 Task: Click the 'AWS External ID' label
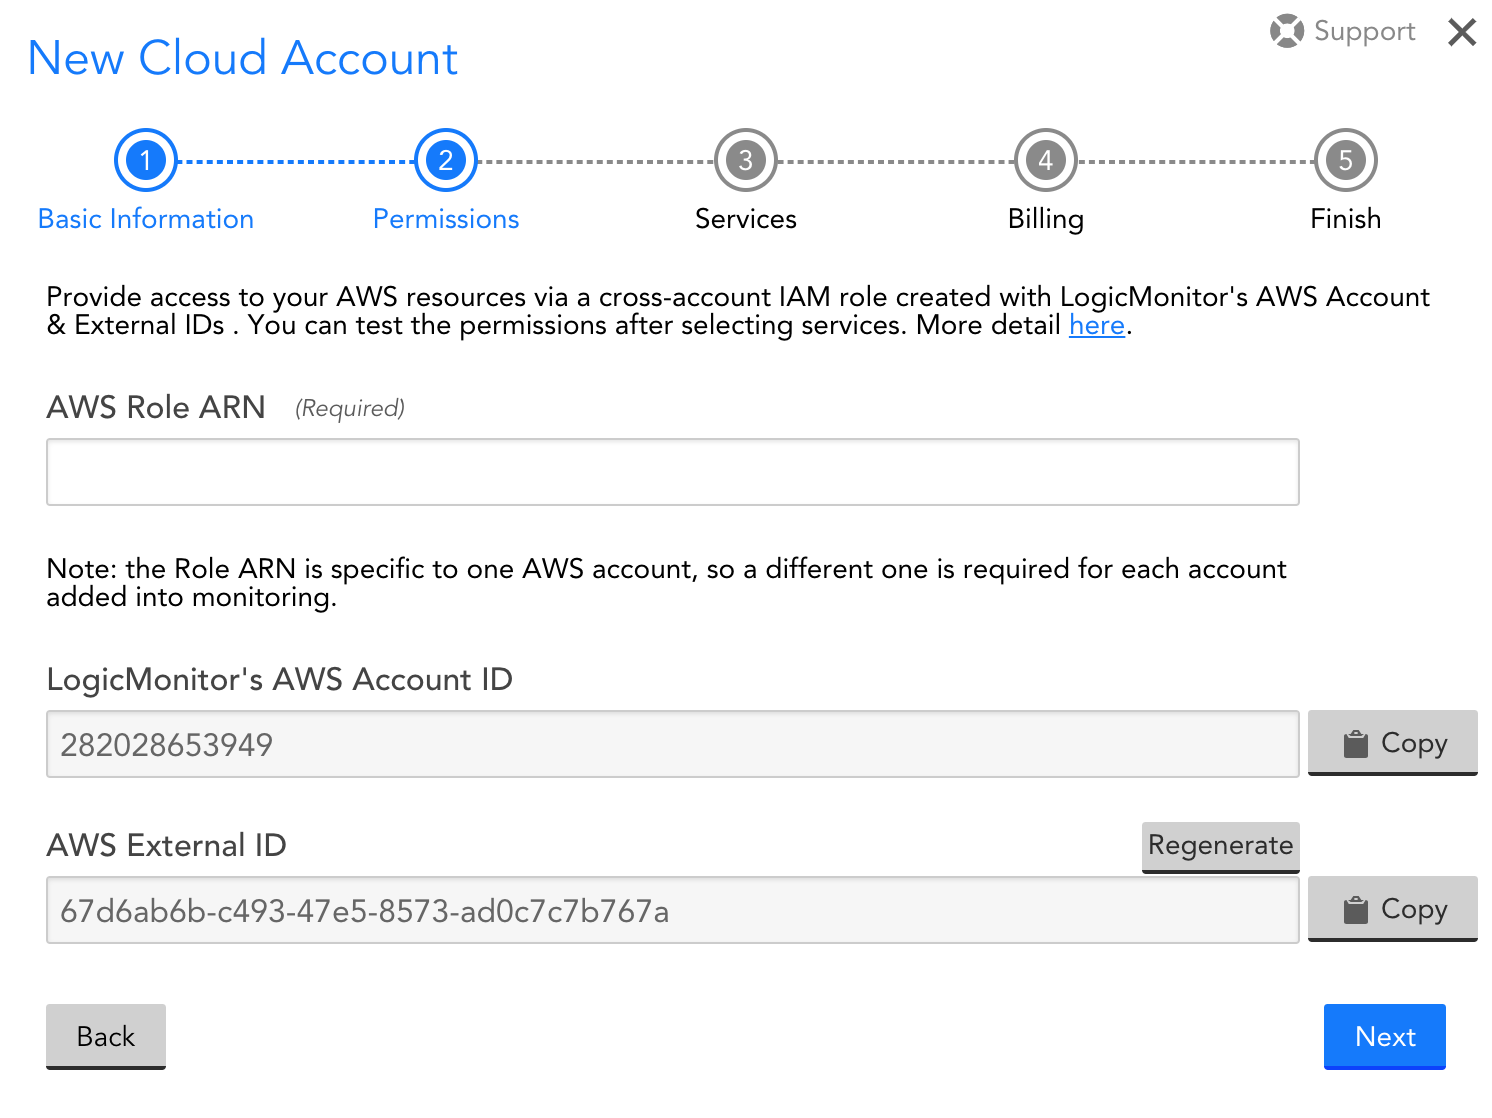pos(167,845)
